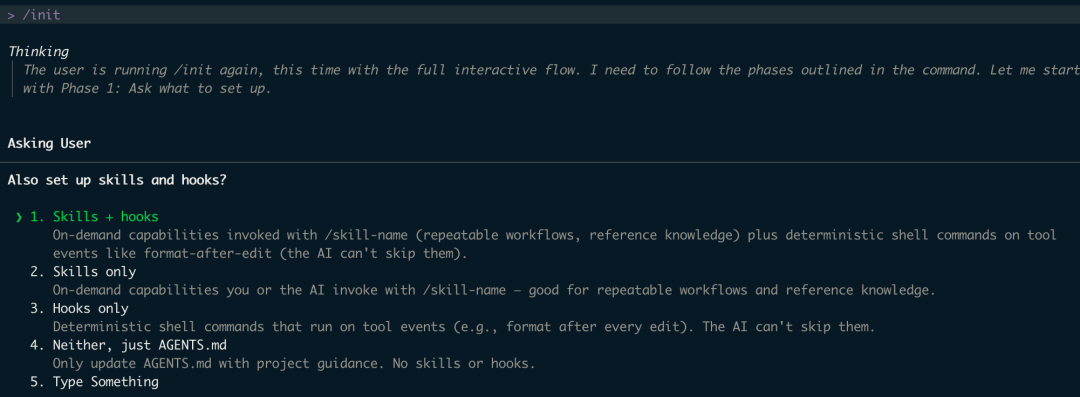The image size is (1080, 397).
Task: Click the number 3 list marker
Action: [37, 309]
